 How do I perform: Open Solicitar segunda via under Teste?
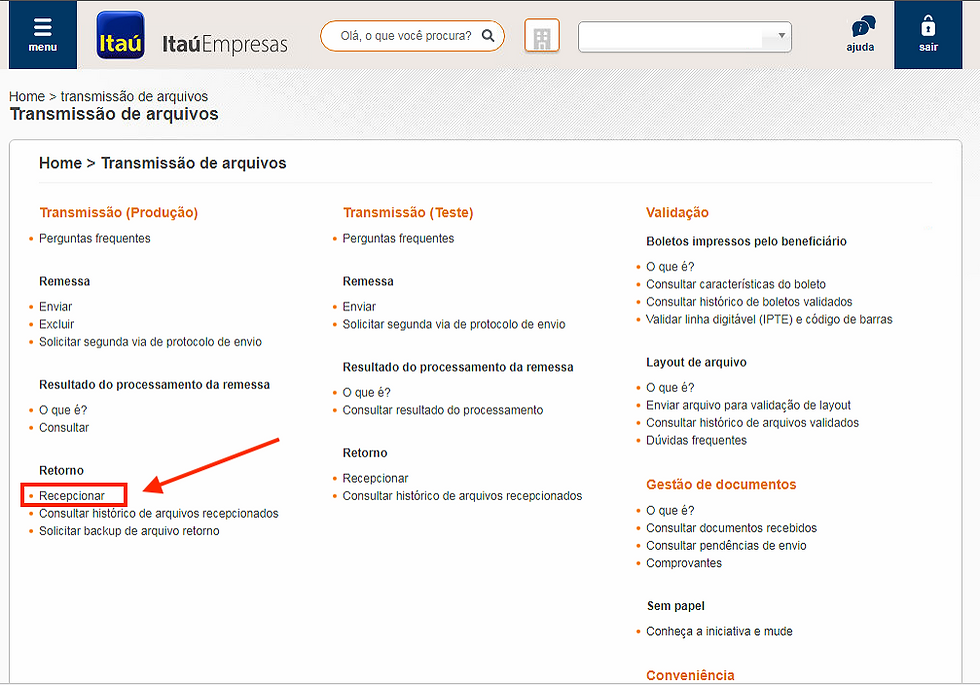(454, 324)
